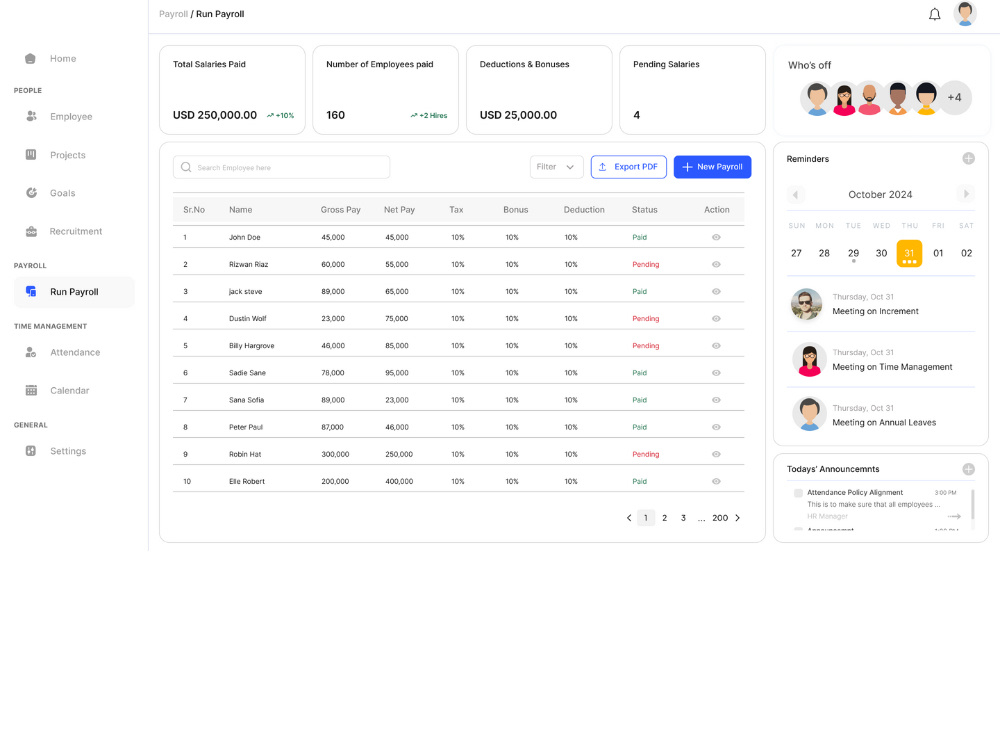1000x750 pixels.
Task: View Elle Robert payroll via eye icon
Action: point(716,482)
